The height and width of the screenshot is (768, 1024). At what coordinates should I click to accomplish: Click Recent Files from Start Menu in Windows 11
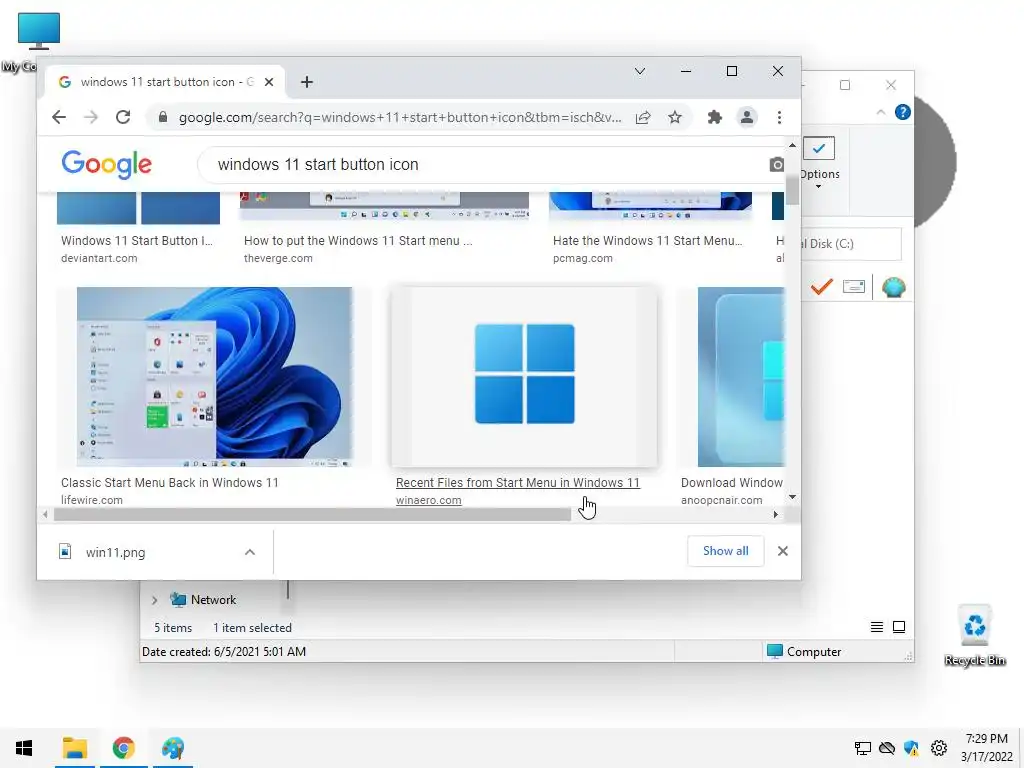click(518, 483)
